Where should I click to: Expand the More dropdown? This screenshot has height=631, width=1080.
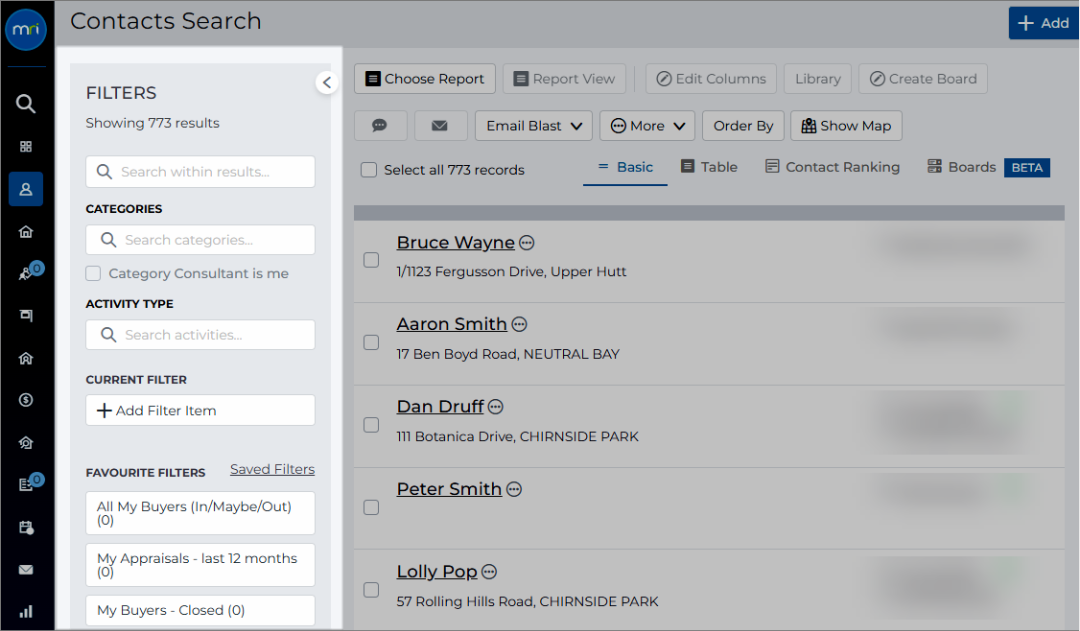pos(647,126)
